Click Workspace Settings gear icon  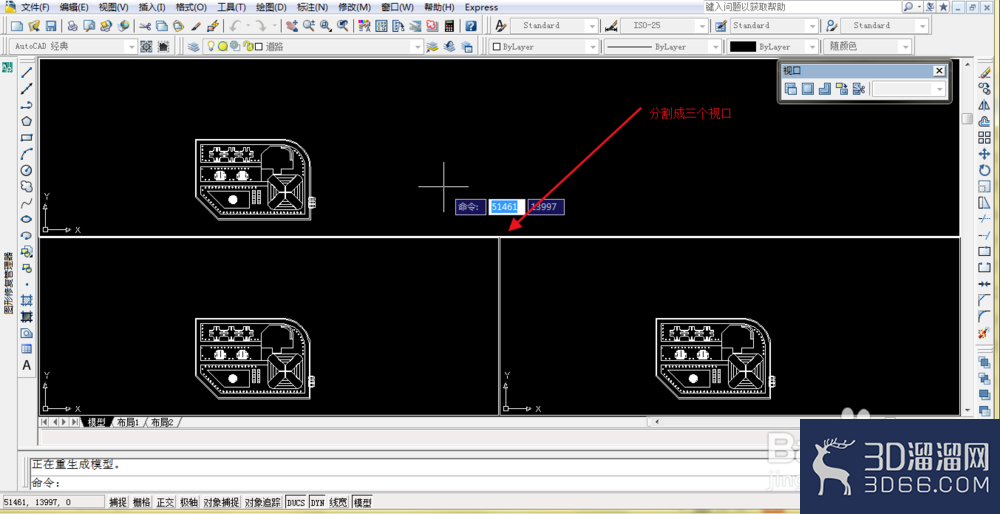[x=147, y=47]
